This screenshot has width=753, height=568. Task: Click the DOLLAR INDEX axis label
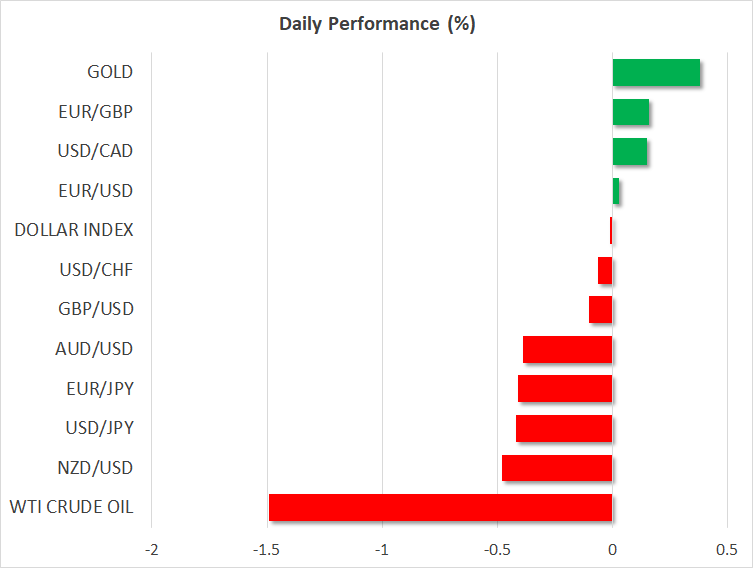click(74, 230)
